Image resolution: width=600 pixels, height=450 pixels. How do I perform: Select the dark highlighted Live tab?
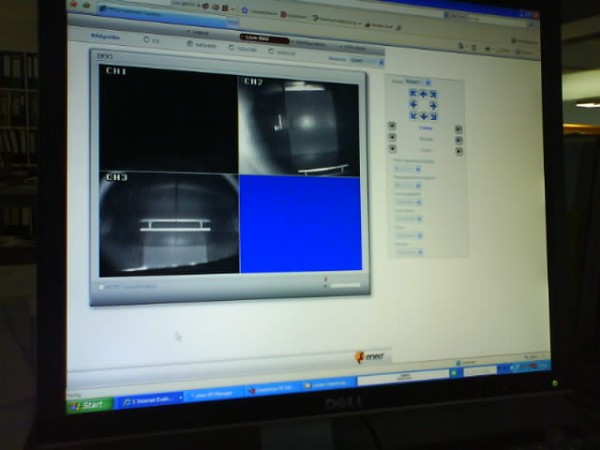(x=264, y=38)
